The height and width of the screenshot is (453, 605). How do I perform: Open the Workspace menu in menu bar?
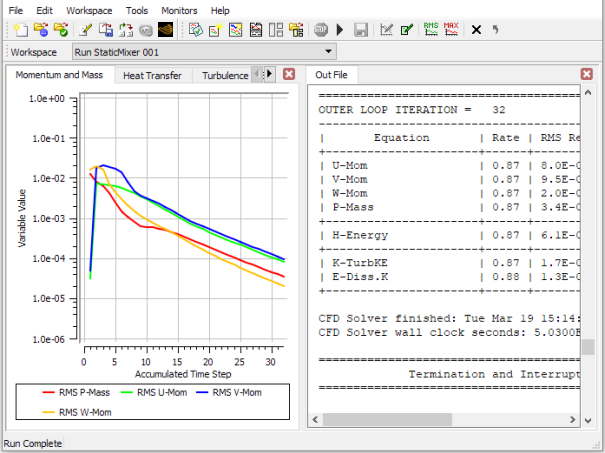tap(91, 10)
